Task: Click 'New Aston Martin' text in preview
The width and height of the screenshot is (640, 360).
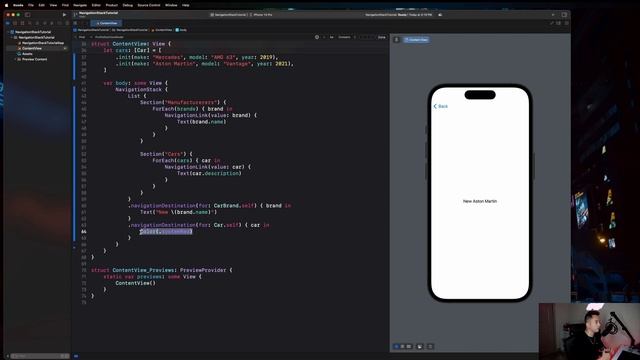Action: [x=480, y=201]
